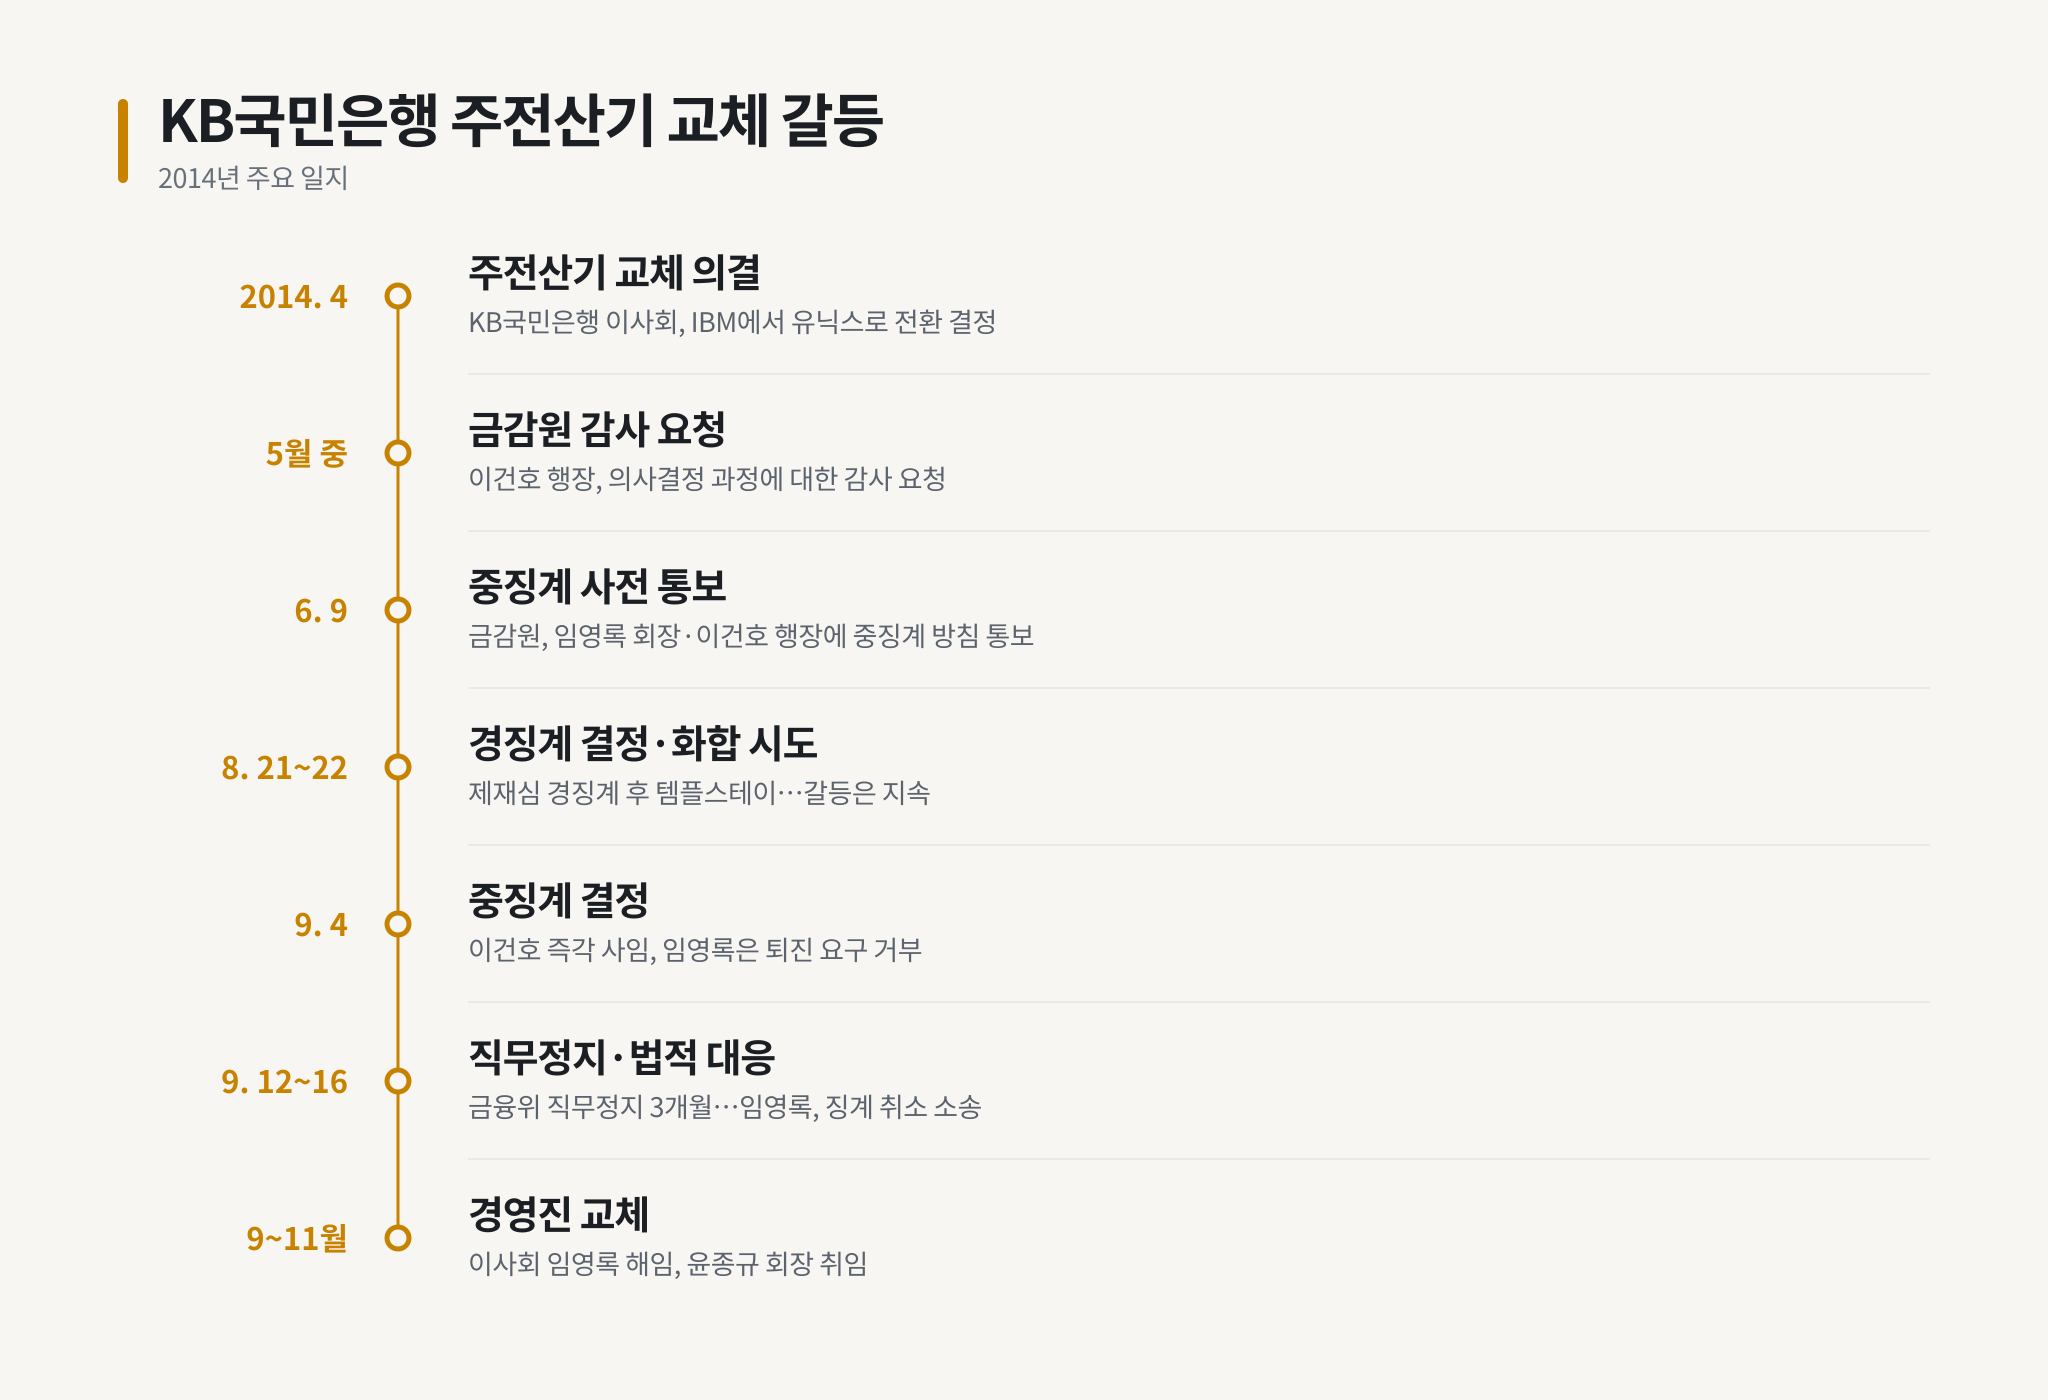Click the 5월 중 timeline marker circle

pos(398,453)
